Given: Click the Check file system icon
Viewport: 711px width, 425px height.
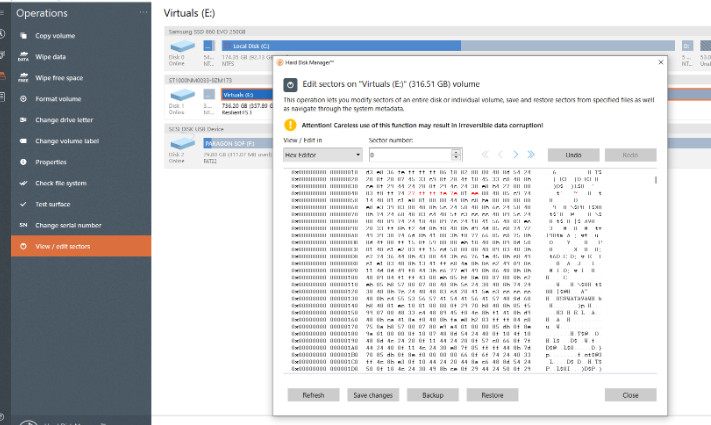Looking at the screenshot, I should click(24, 182).
